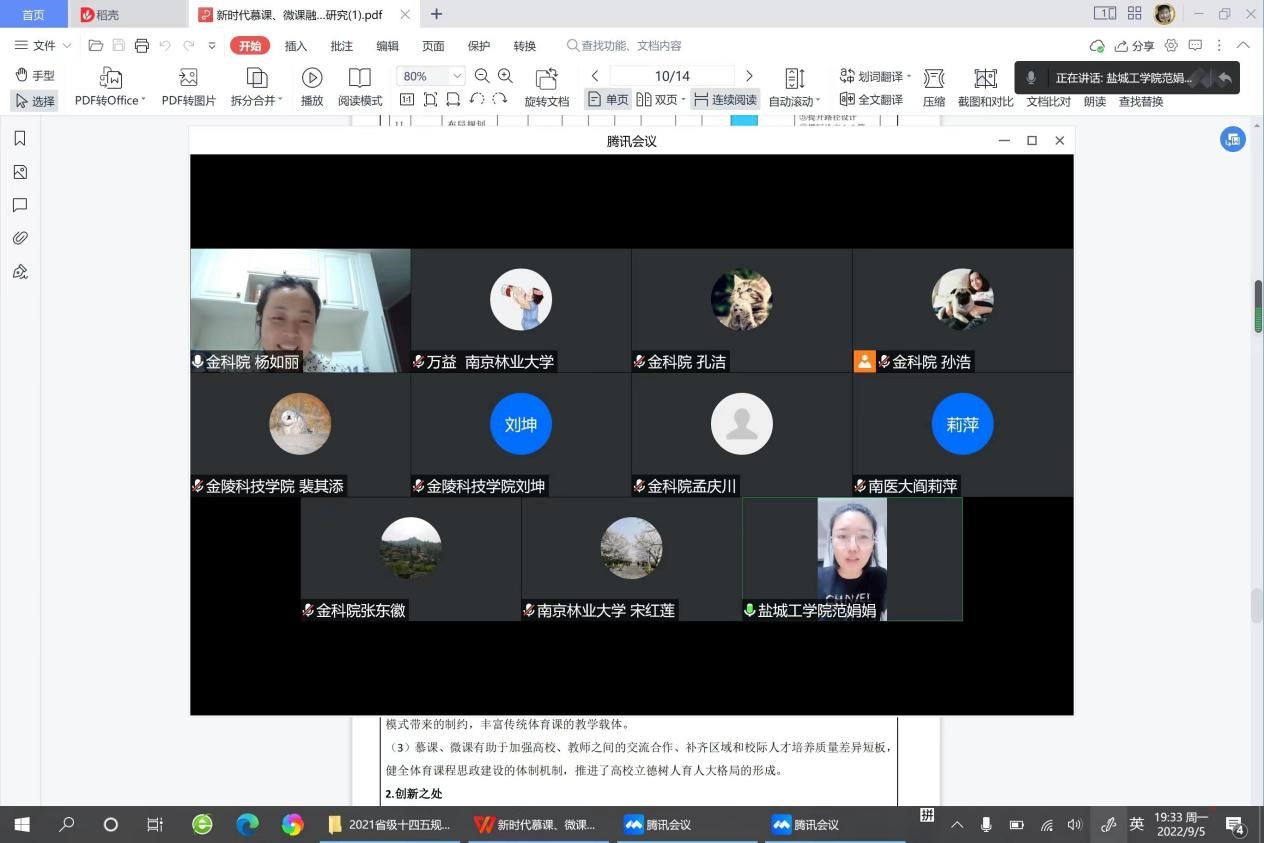The image size is (1264, 843).
Task: Expand the 拆分合并 dropdown
Action: [x=280, y=101]
